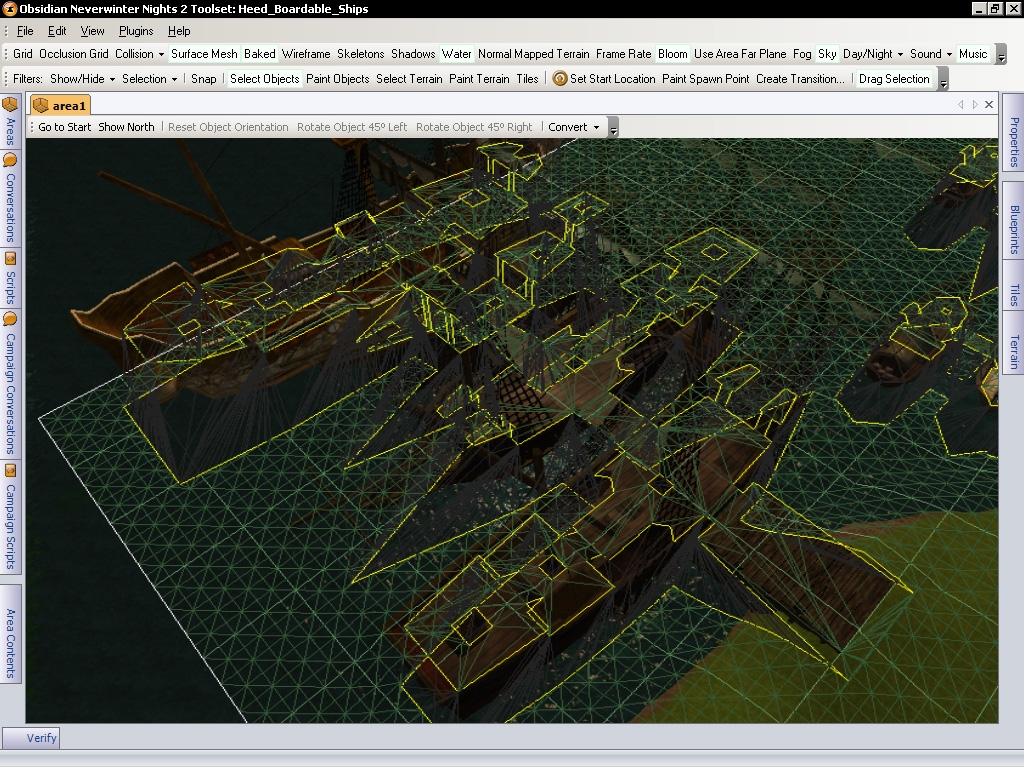Click Go to Start
This screenshot has width=1024, height=768.
coord(64,127)
